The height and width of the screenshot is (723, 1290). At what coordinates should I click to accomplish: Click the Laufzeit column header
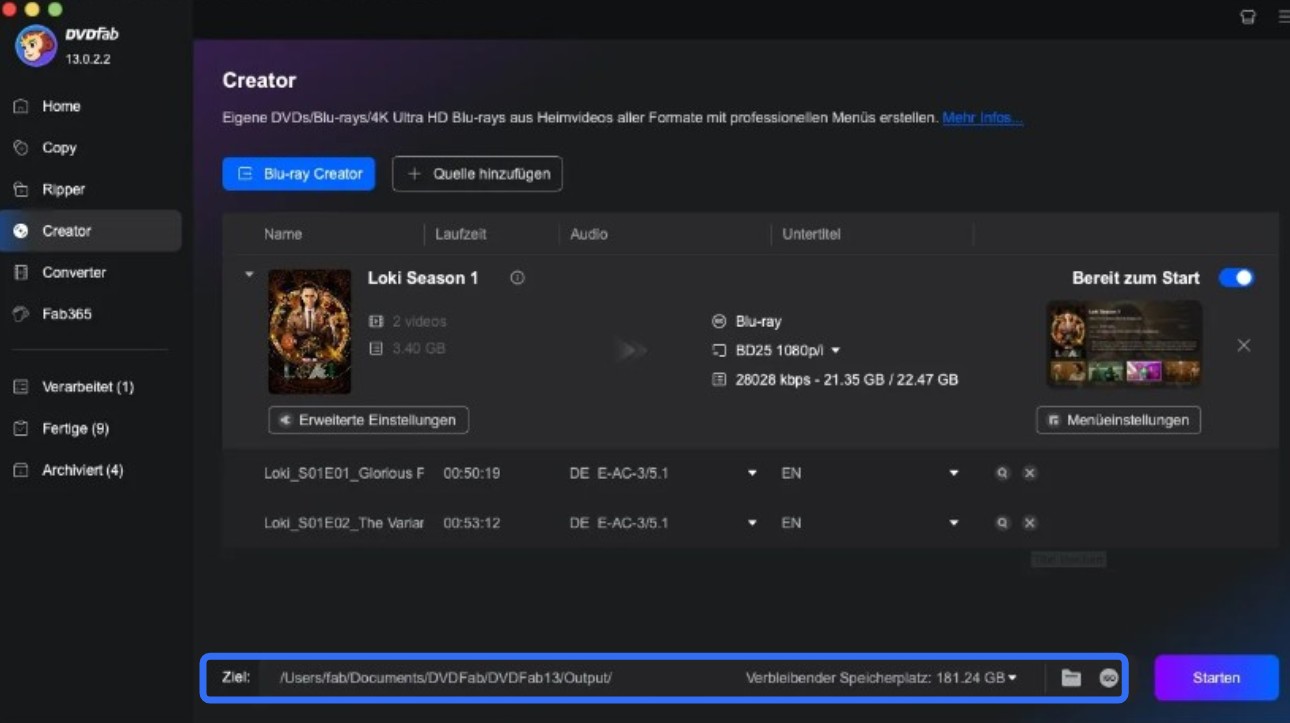tap(461, 234)
